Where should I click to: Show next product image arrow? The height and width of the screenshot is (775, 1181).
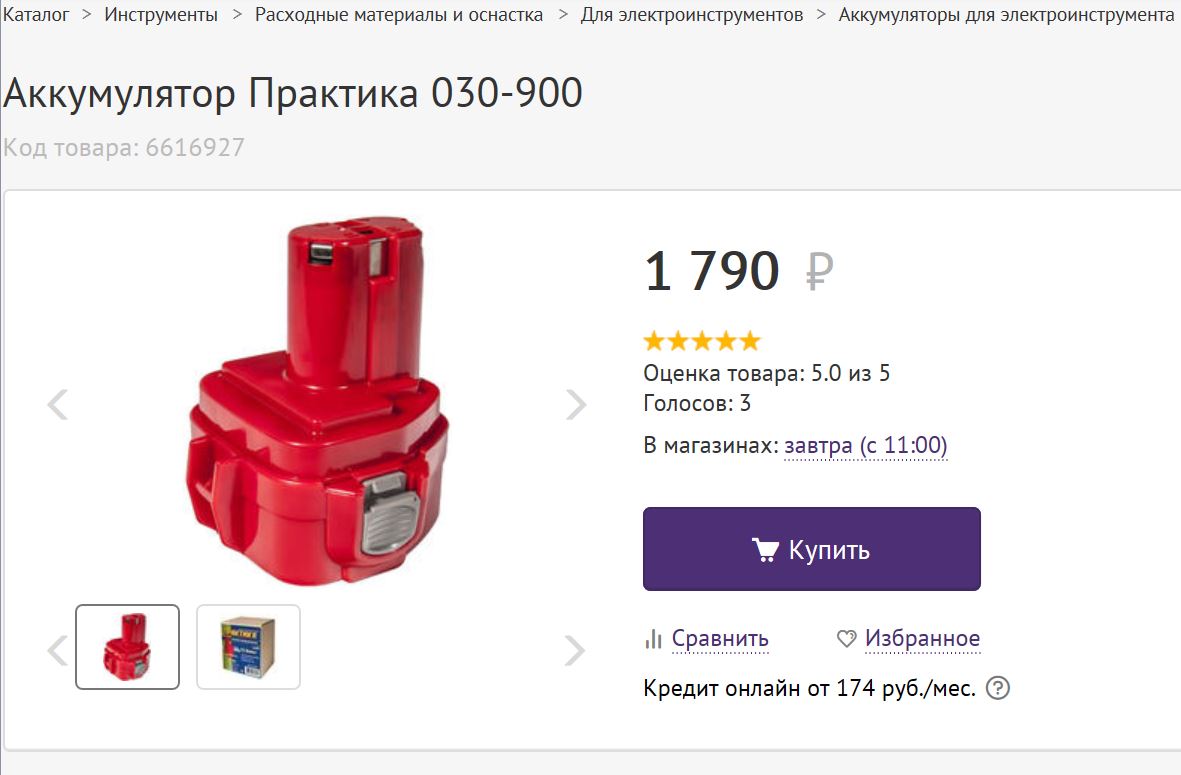pos(576,404)
